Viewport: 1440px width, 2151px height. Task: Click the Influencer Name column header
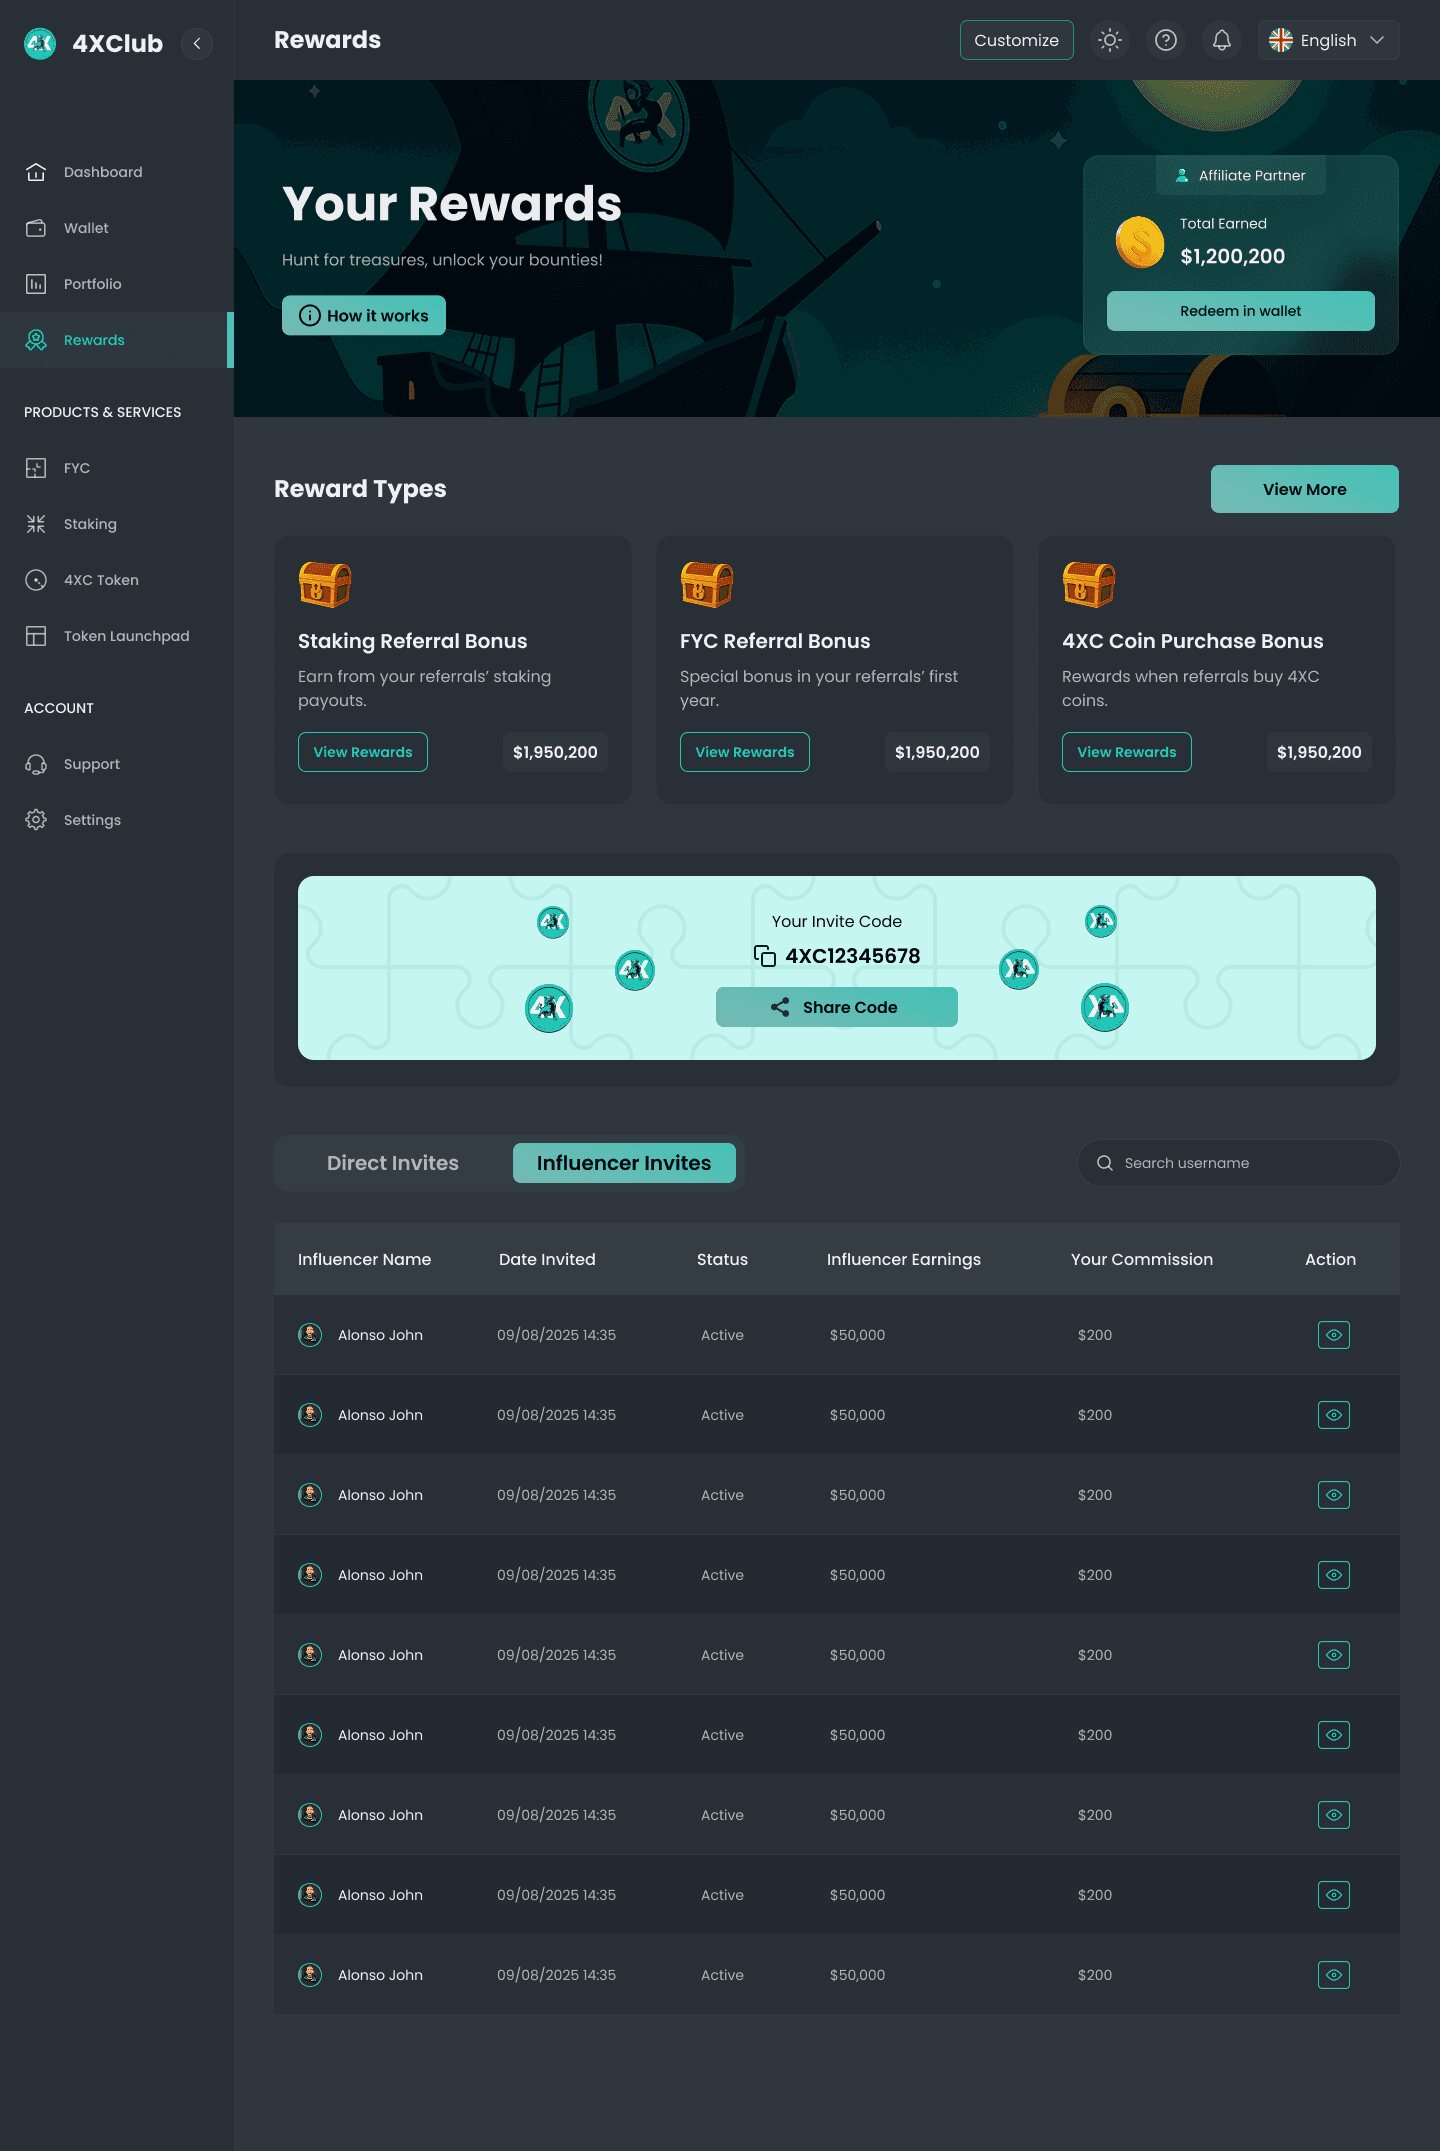[364, 1259]
